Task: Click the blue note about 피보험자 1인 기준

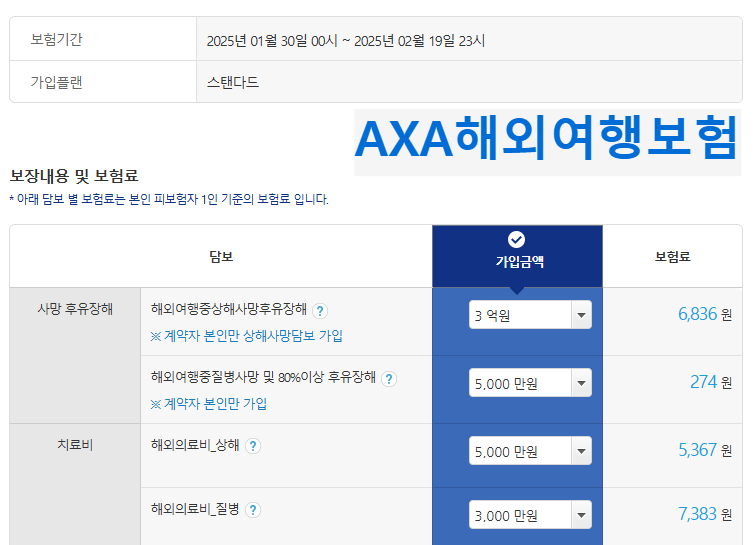Action: tap(169, 199)
